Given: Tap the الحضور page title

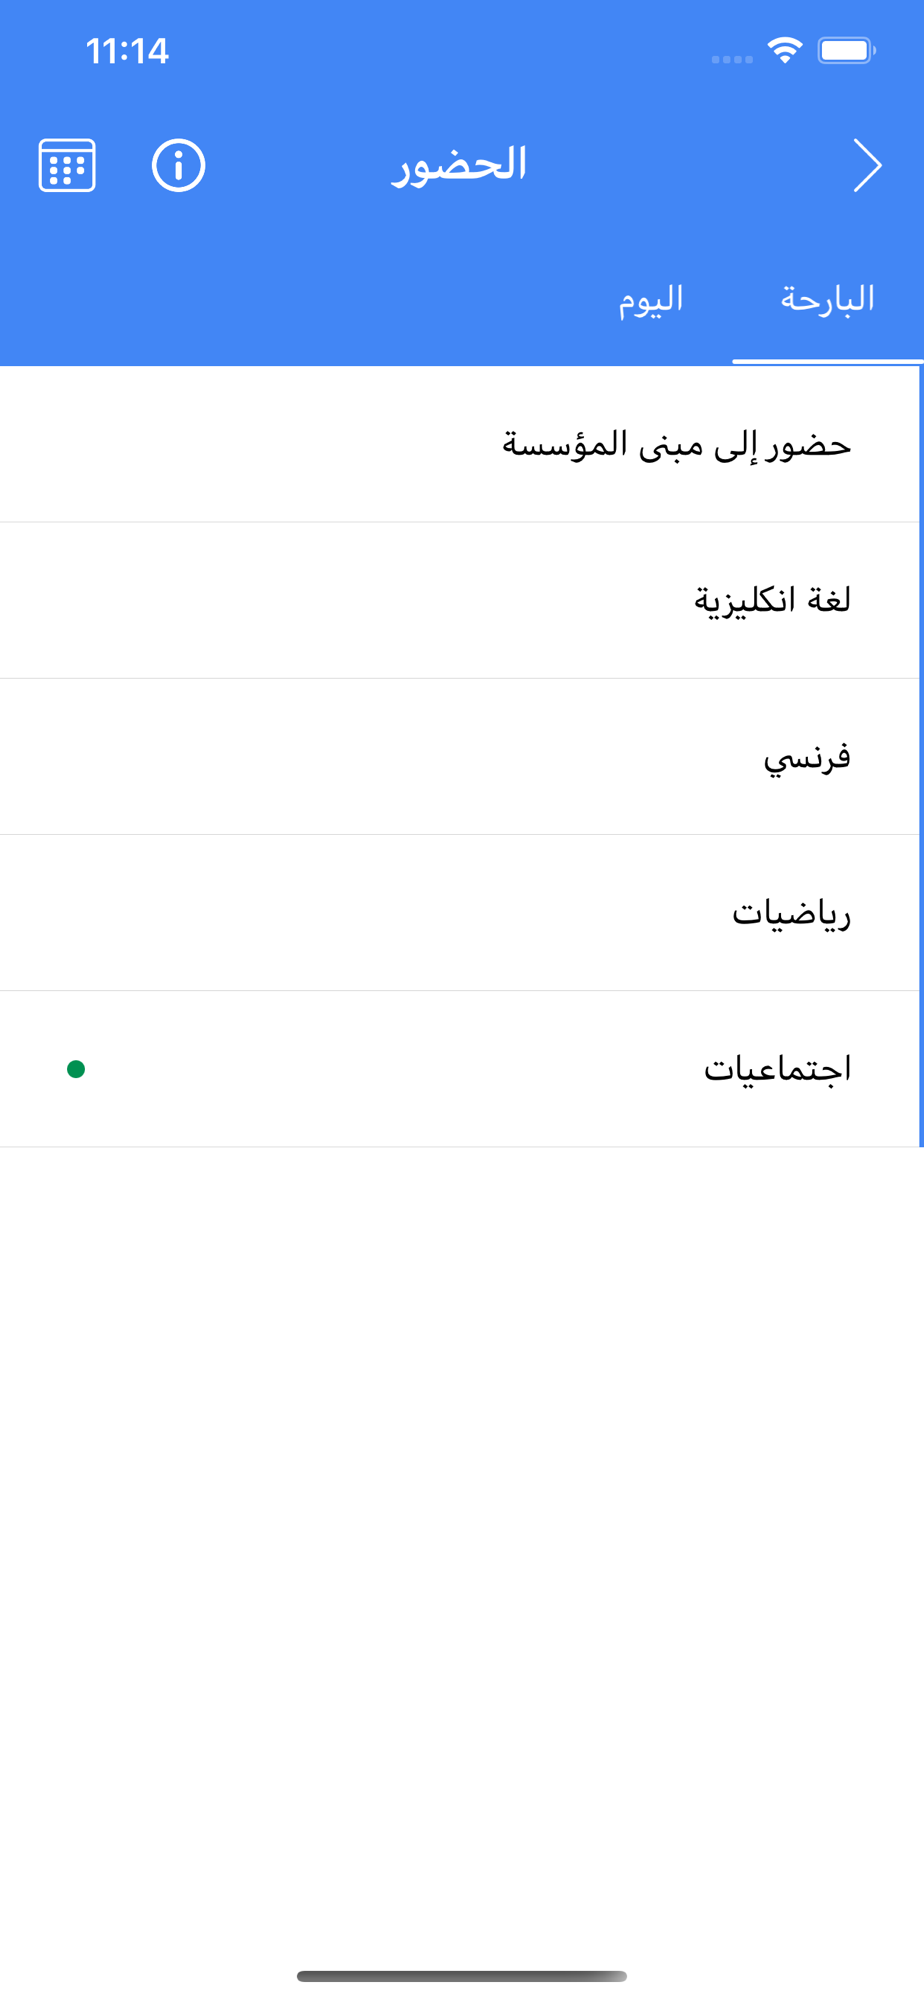Looking at the screenshot, I should tap(459, 165).
